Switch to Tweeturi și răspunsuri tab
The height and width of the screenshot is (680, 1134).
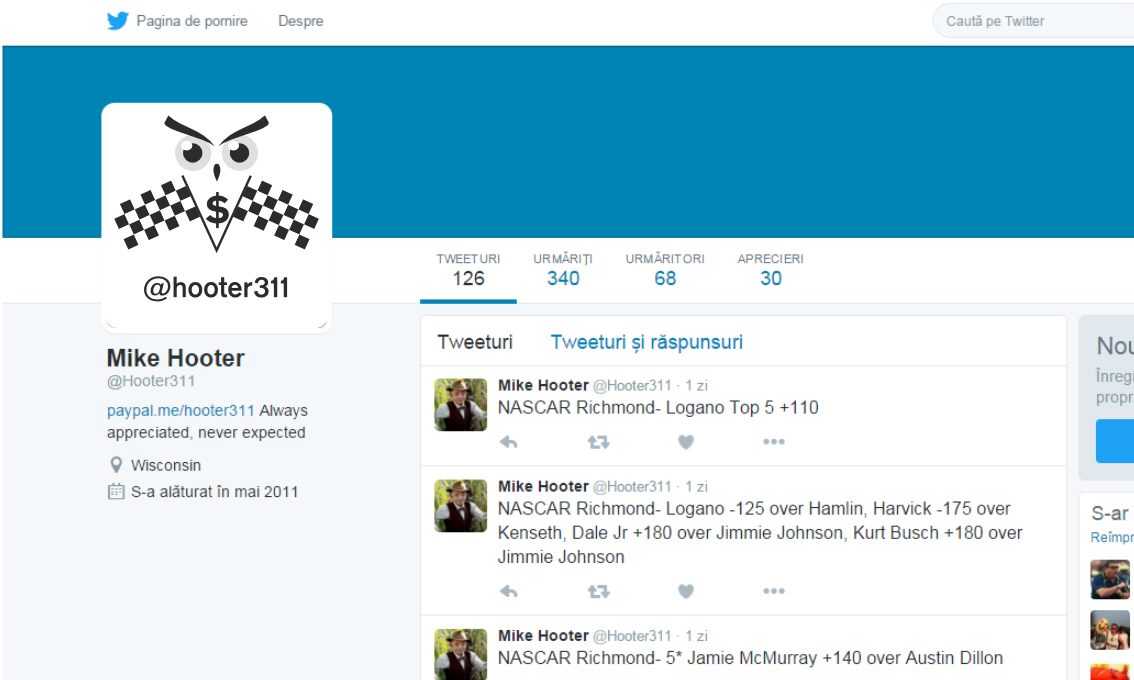pyautogui.click(x=647, y=342)
